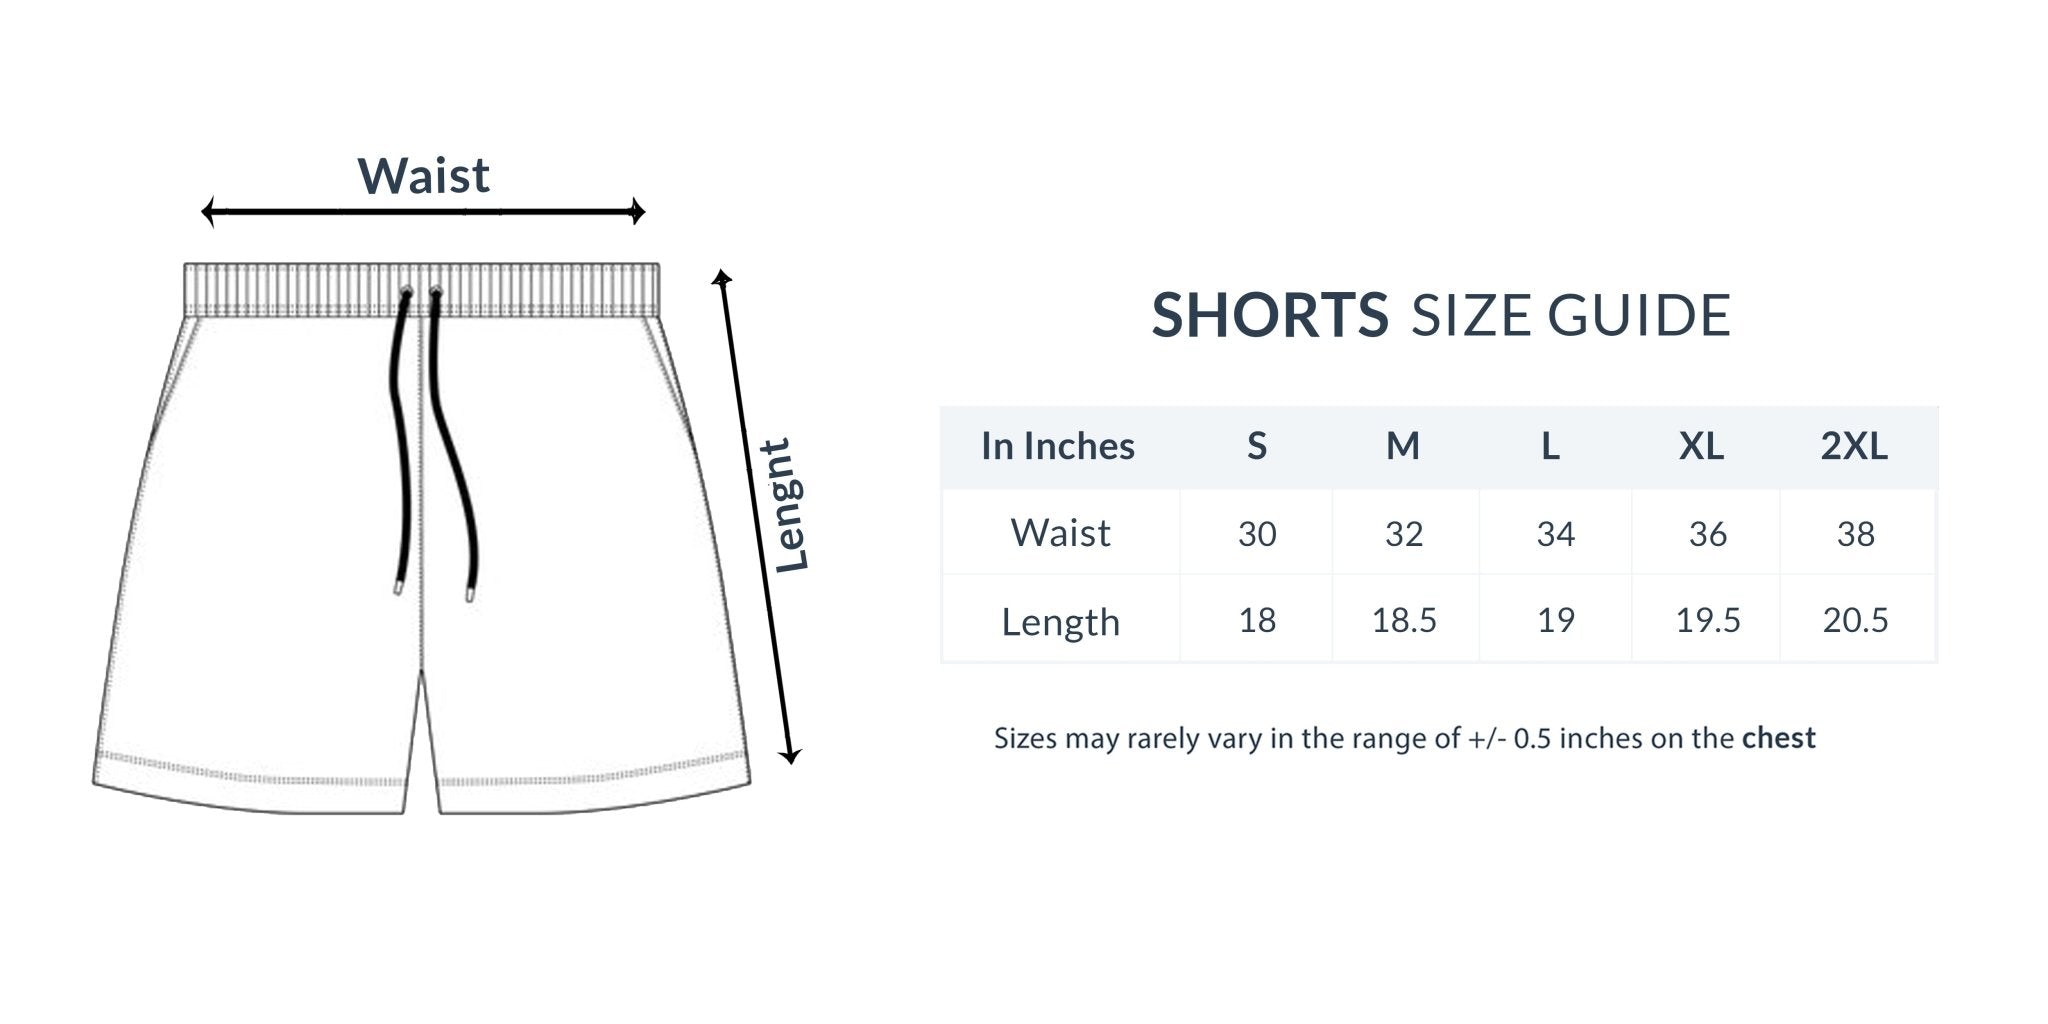Click the In Inches table header
Image resolution: width=2048 pixels, height=1024 pixels.
pos(1058,446)
